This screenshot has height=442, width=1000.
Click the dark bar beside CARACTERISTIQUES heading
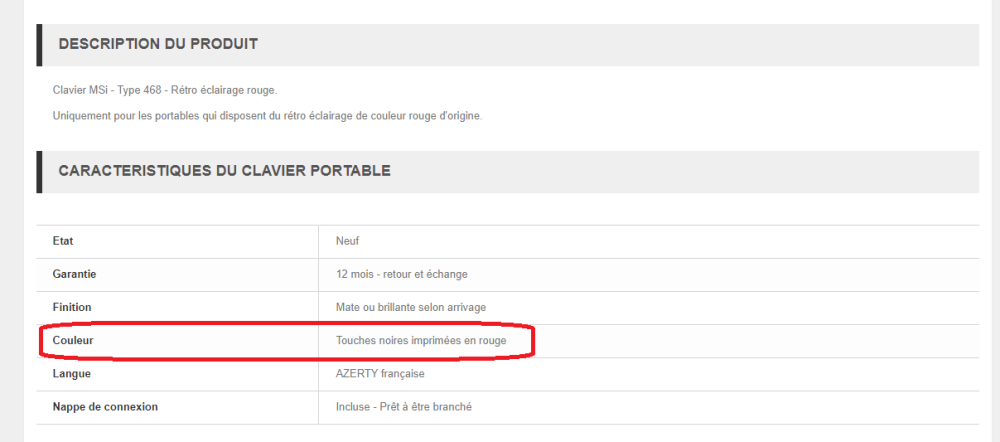pyautogui.click(x=39, y=172)
